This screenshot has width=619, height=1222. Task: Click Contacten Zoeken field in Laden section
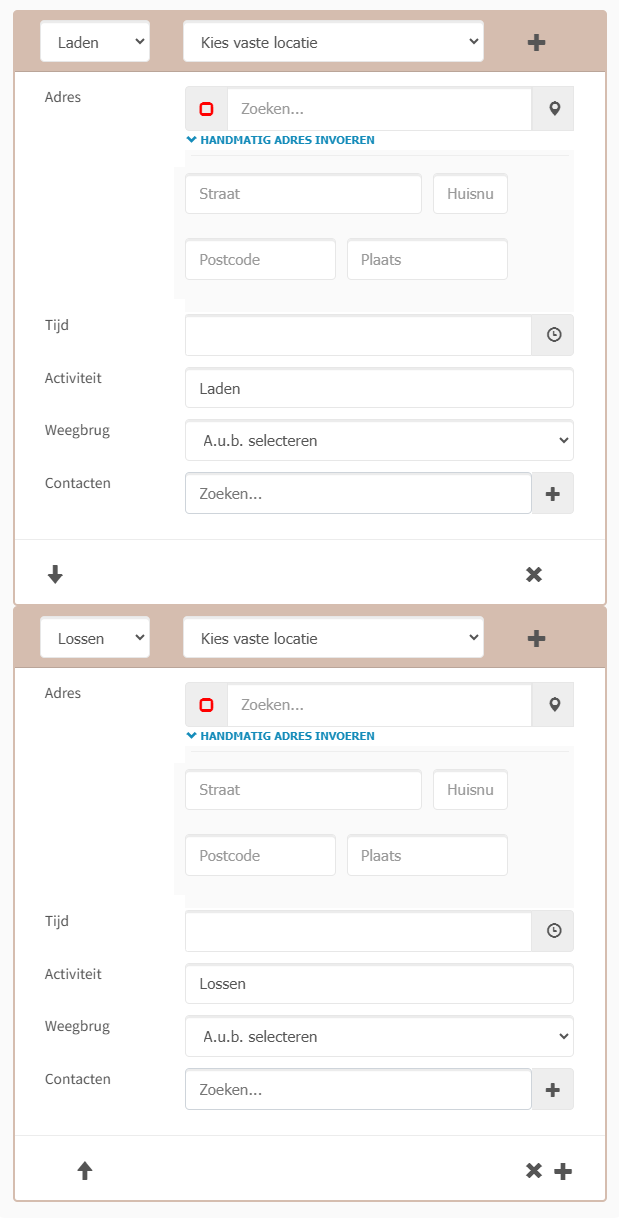358,493
